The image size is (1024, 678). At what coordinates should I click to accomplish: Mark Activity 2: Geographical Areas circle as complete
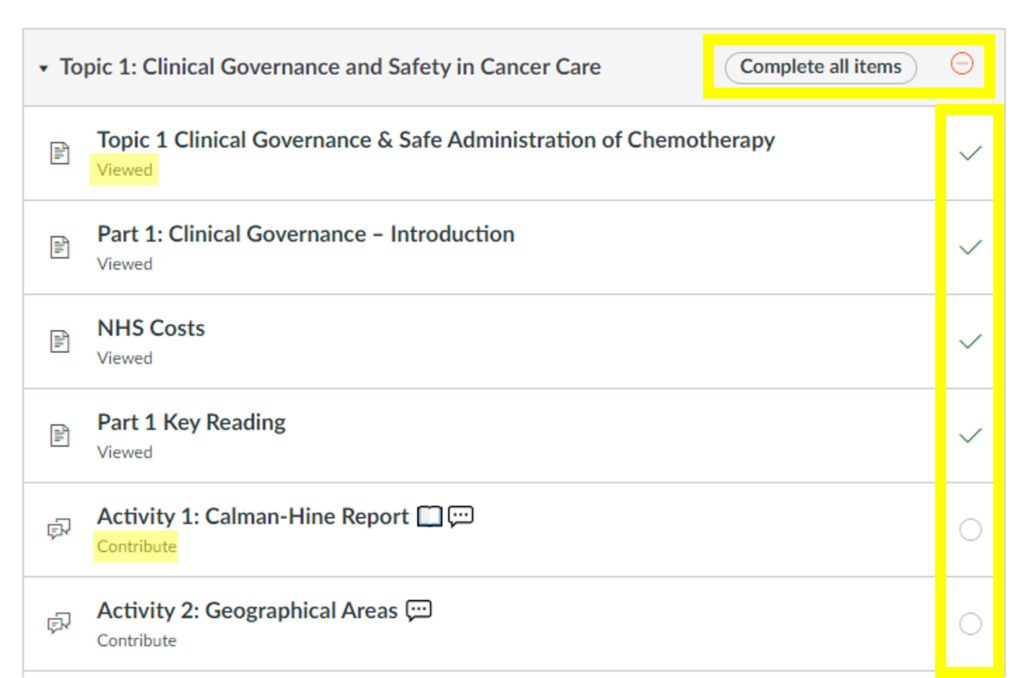pyautogui.click(x=970, y=624)
